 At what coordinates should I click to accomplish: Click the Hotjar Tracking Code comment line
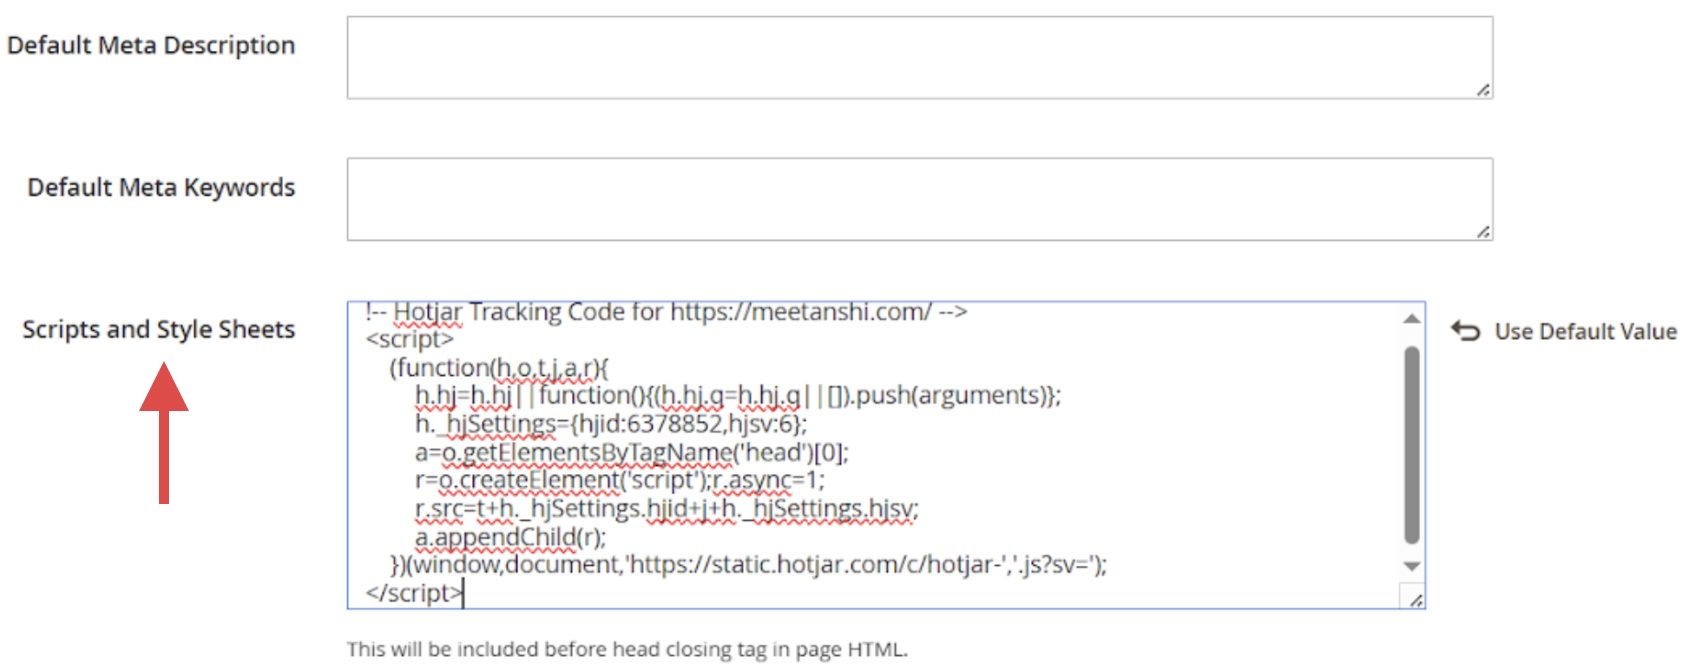[x=666, y=312]
